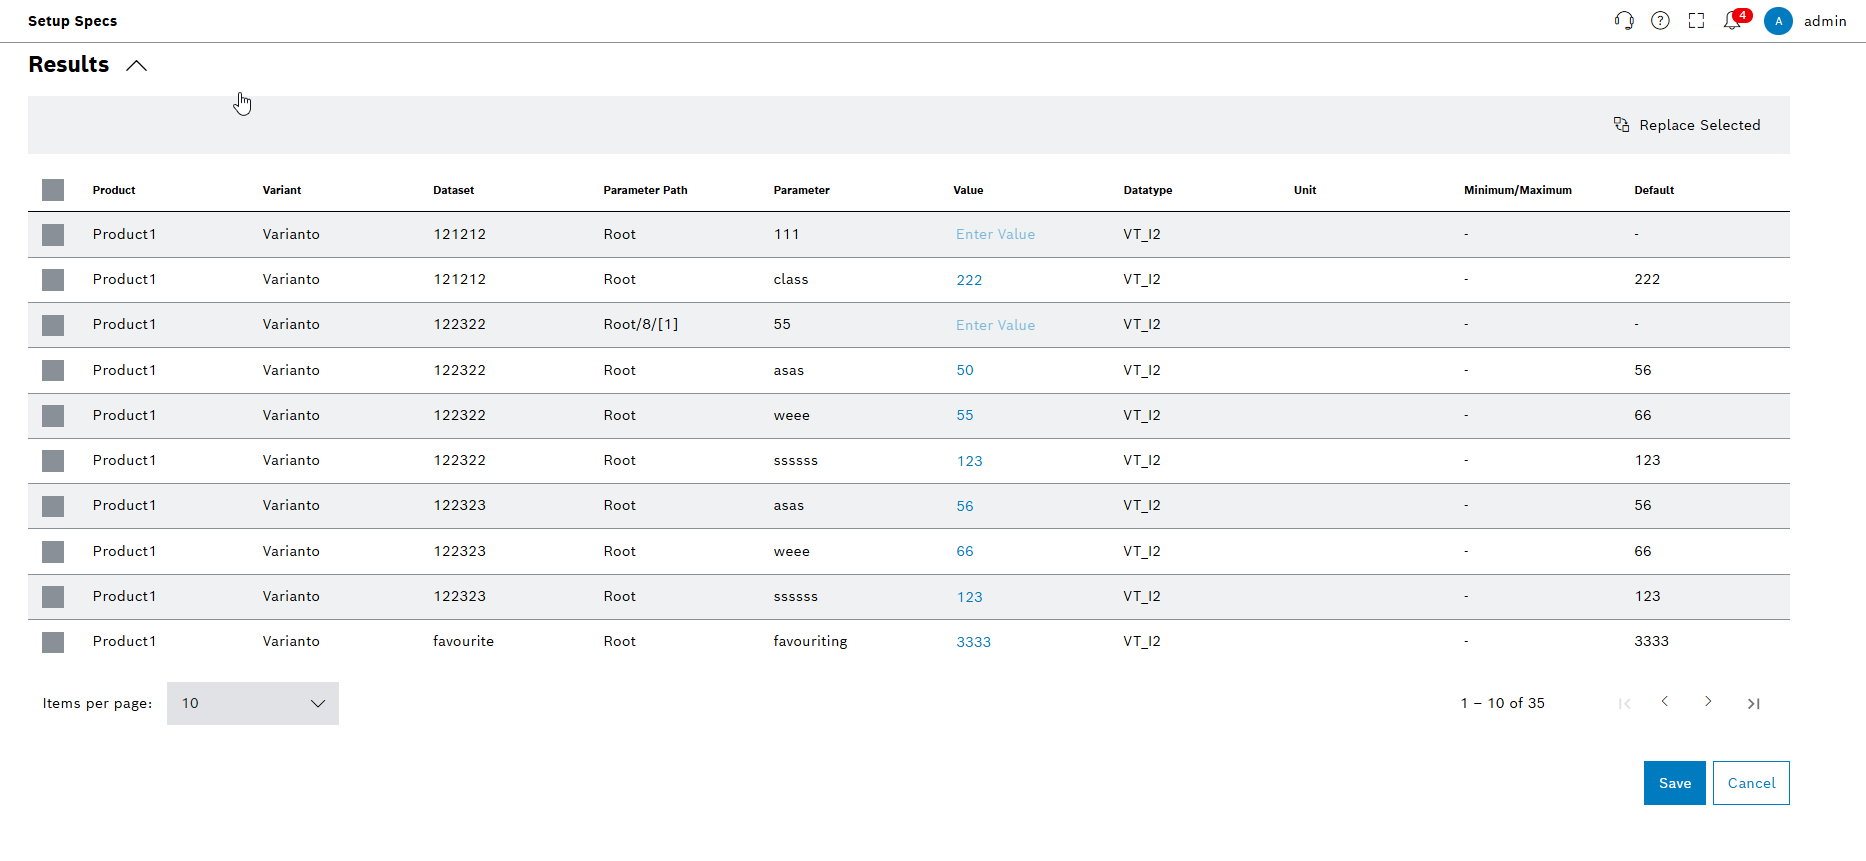Toggle fullscreen mode icon
This screenshot has width=1866, height=861.
tap(1696, 21)
